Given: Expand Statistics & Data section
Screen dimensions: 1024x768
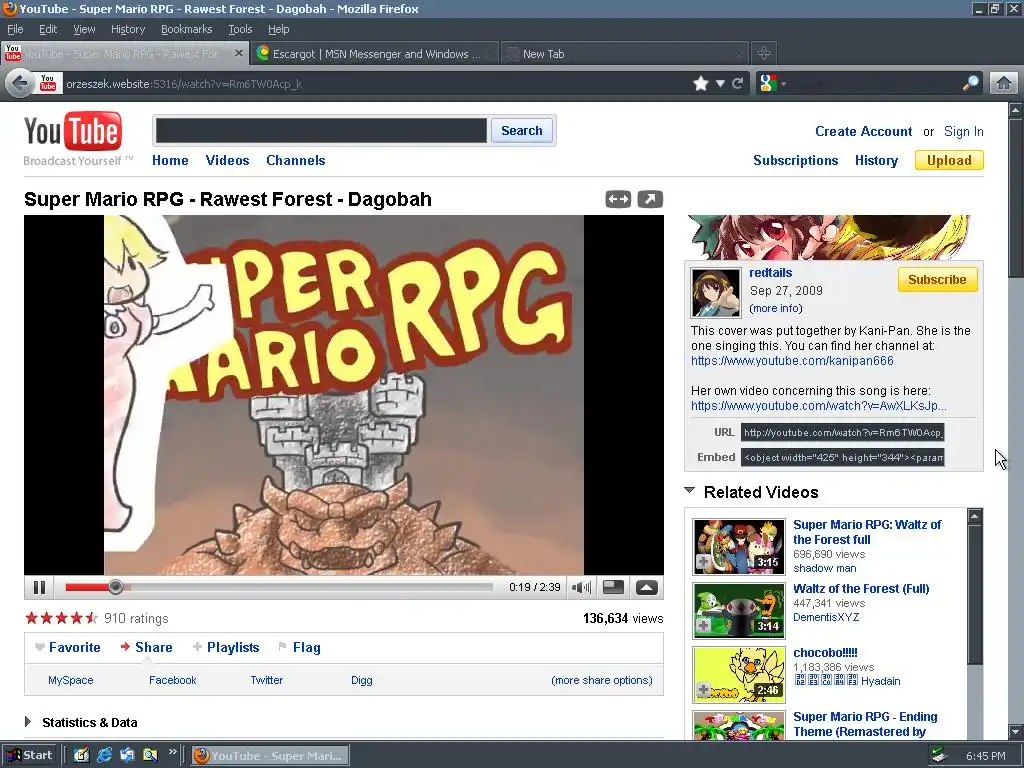Looking at the screenshot, I should click(27, 722).
